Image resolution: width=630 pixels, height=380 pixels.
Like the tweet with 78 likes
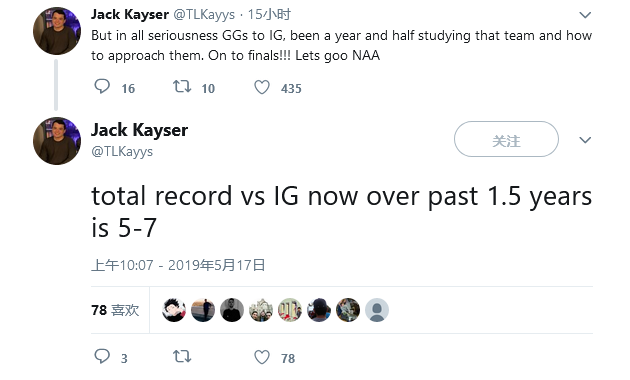pos(262,357)
